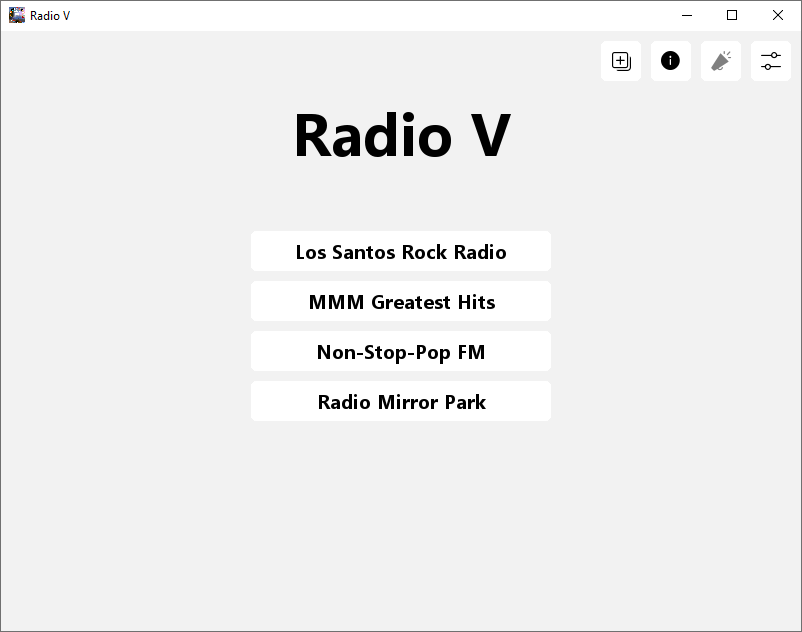Maximize the Radio V window

point(732,15)
